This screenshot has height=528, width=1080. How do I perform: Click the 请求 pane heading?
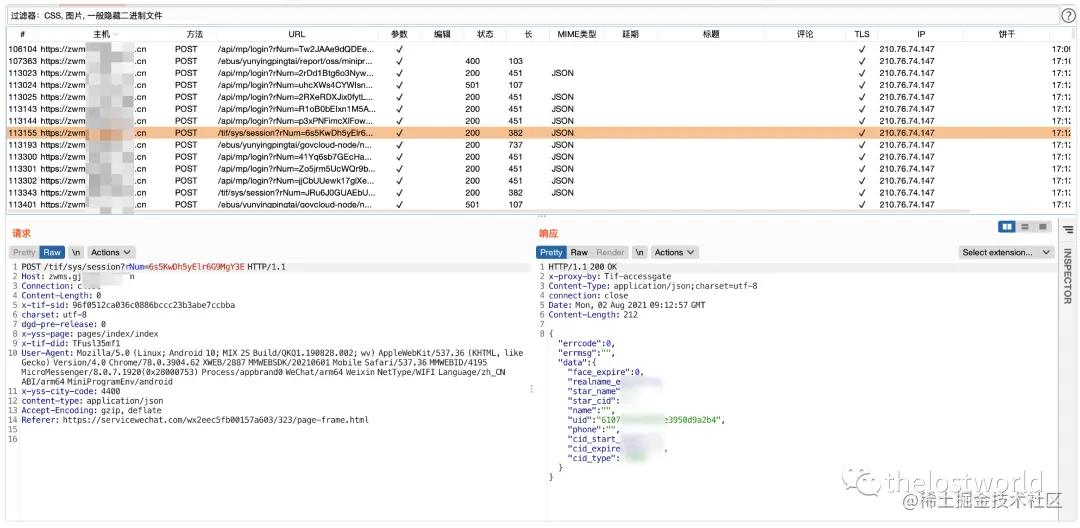(x=21, y=234)
